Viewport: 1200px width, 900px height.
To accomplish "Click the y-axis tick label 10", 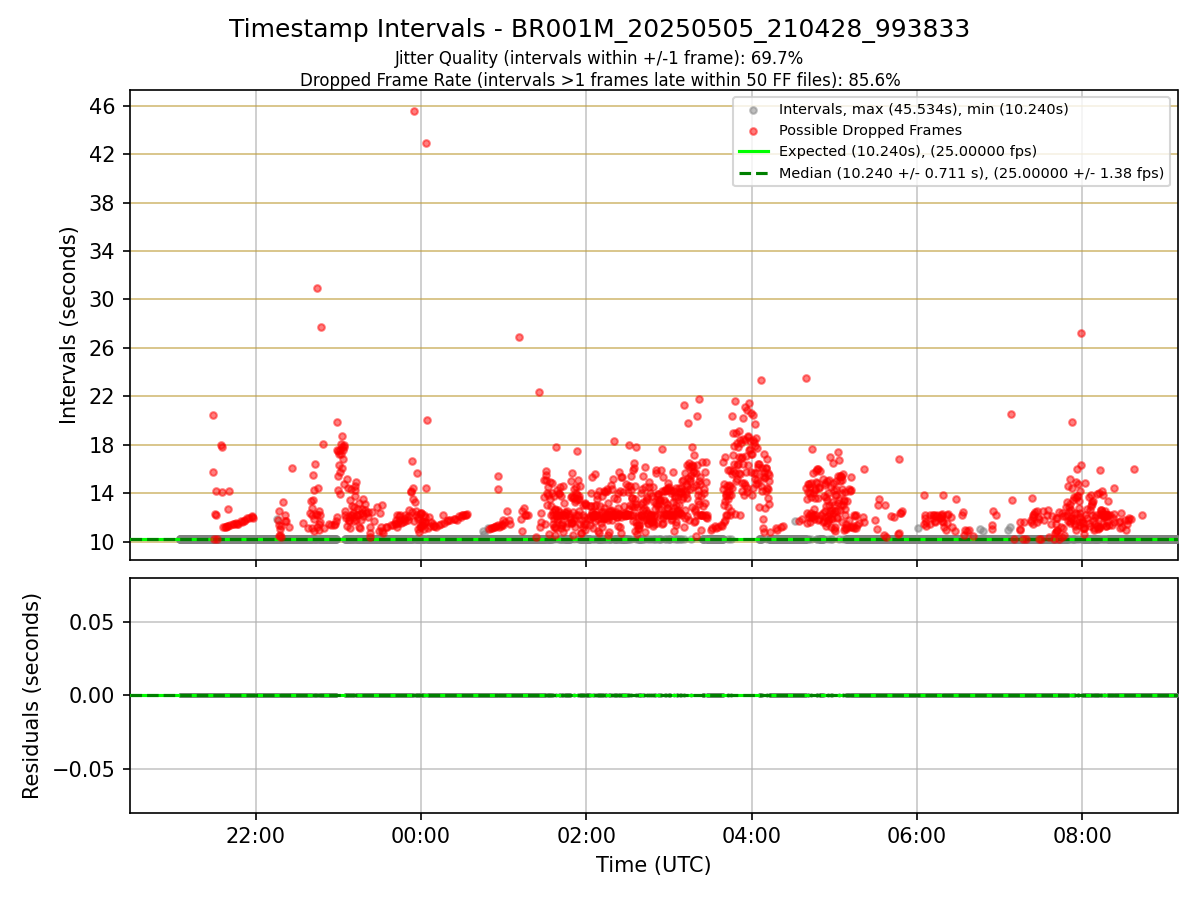I will point(103,541).
